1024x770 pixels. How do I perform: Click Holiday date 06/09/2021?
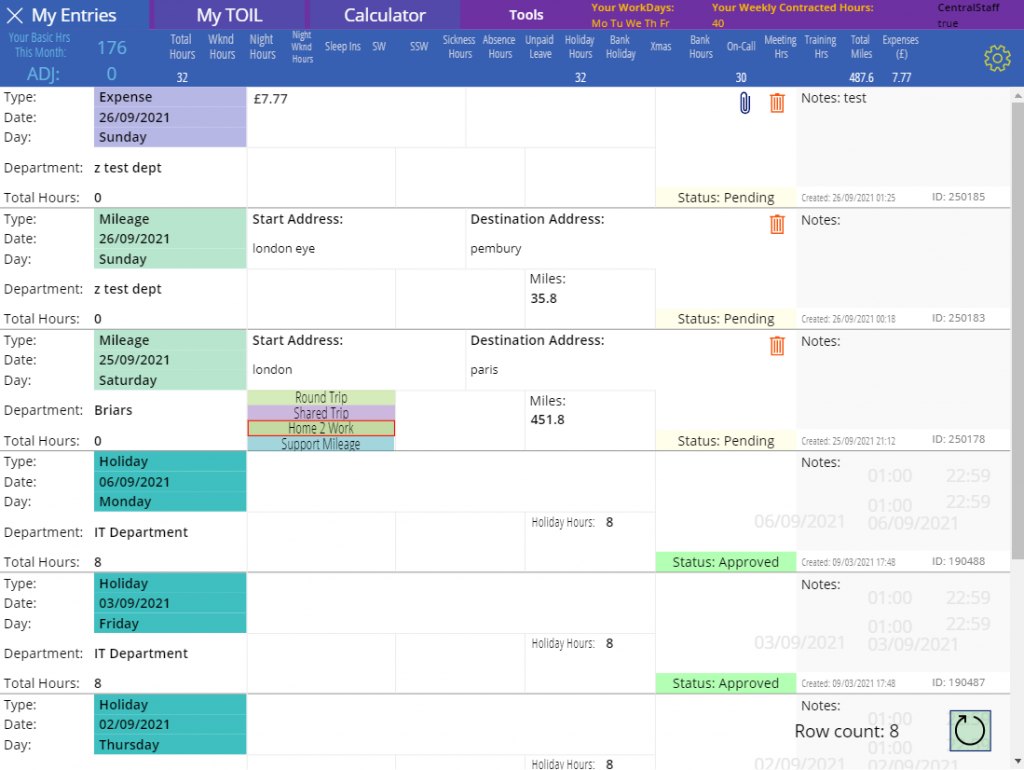[134, 482]
